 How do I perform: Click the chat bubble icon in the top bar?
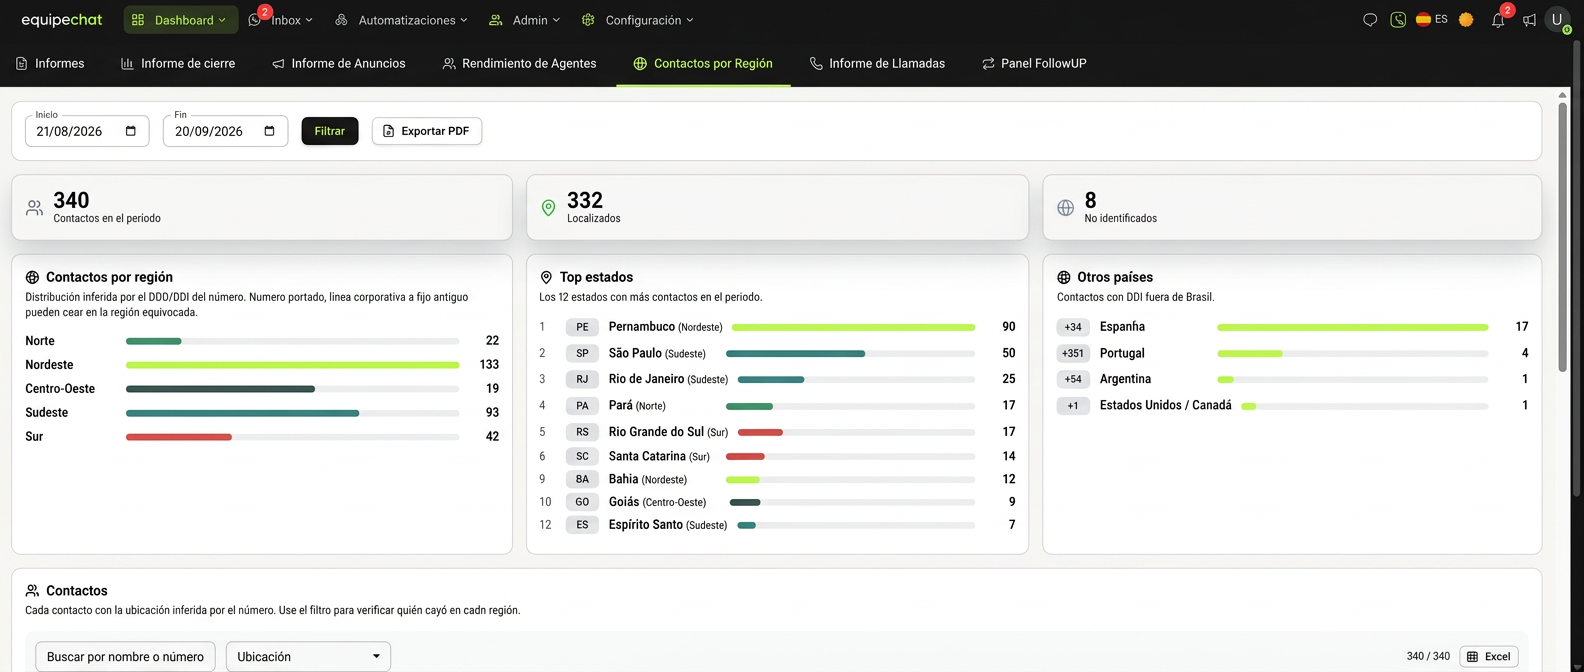tap(1370, 20)
